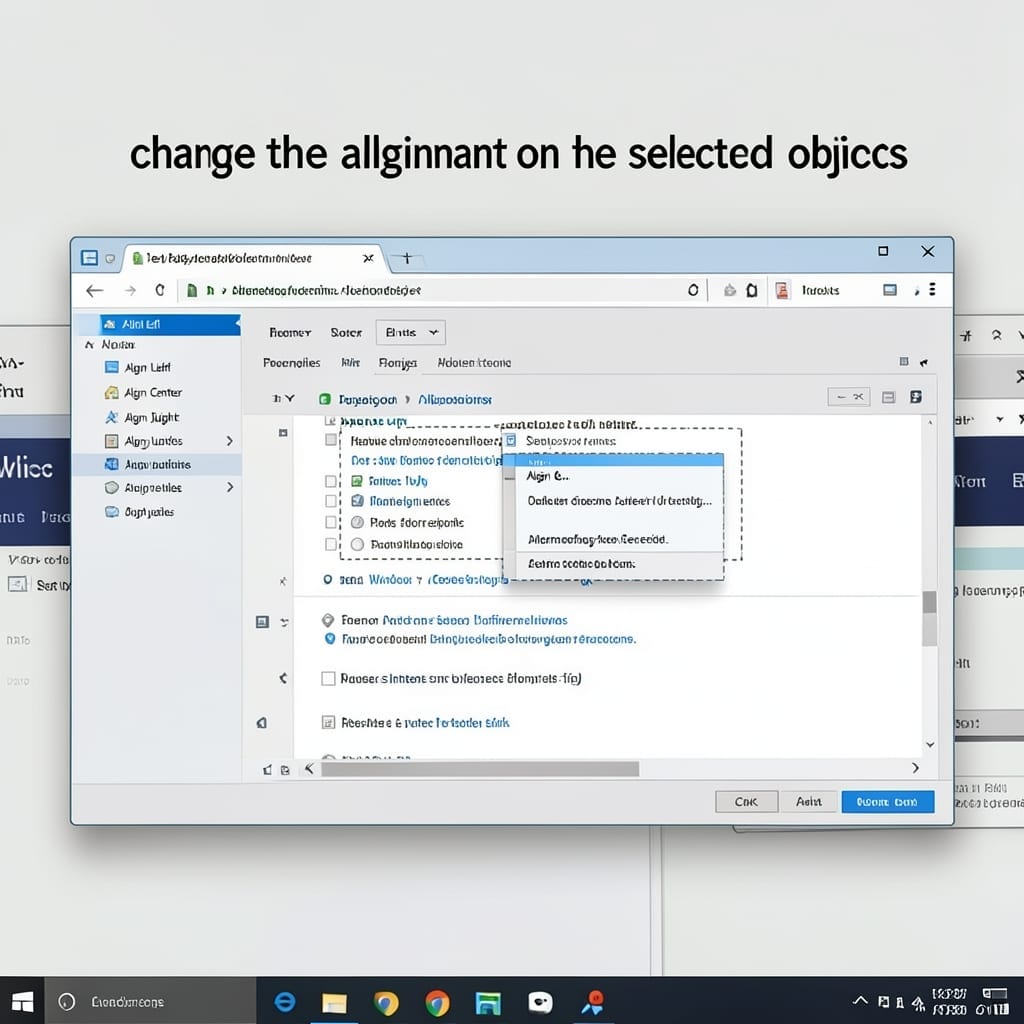The width and height of the screenshot is (1024, 1024).
Task: Click the small x icon in left gutter
Action: pos(283,581)
